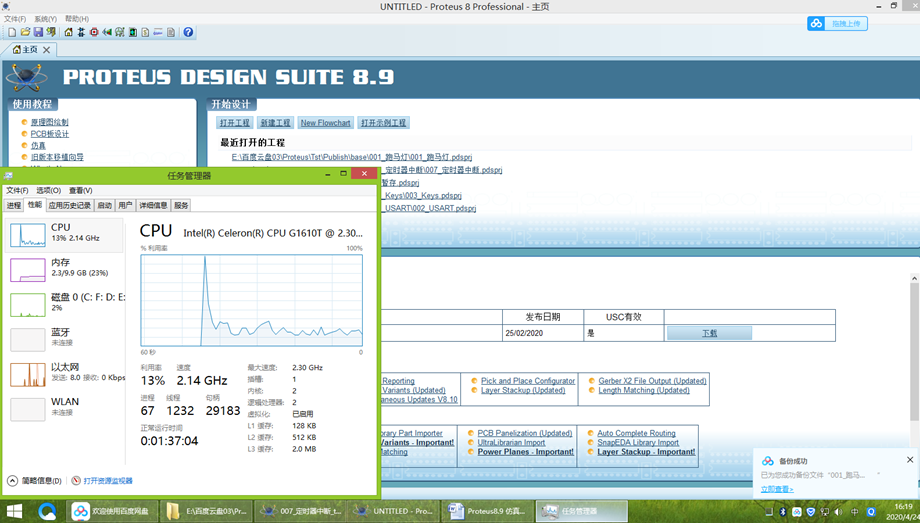
Task: Close the 主页 tab with its X
Action: pyautogui.click(x=46, y=50)
